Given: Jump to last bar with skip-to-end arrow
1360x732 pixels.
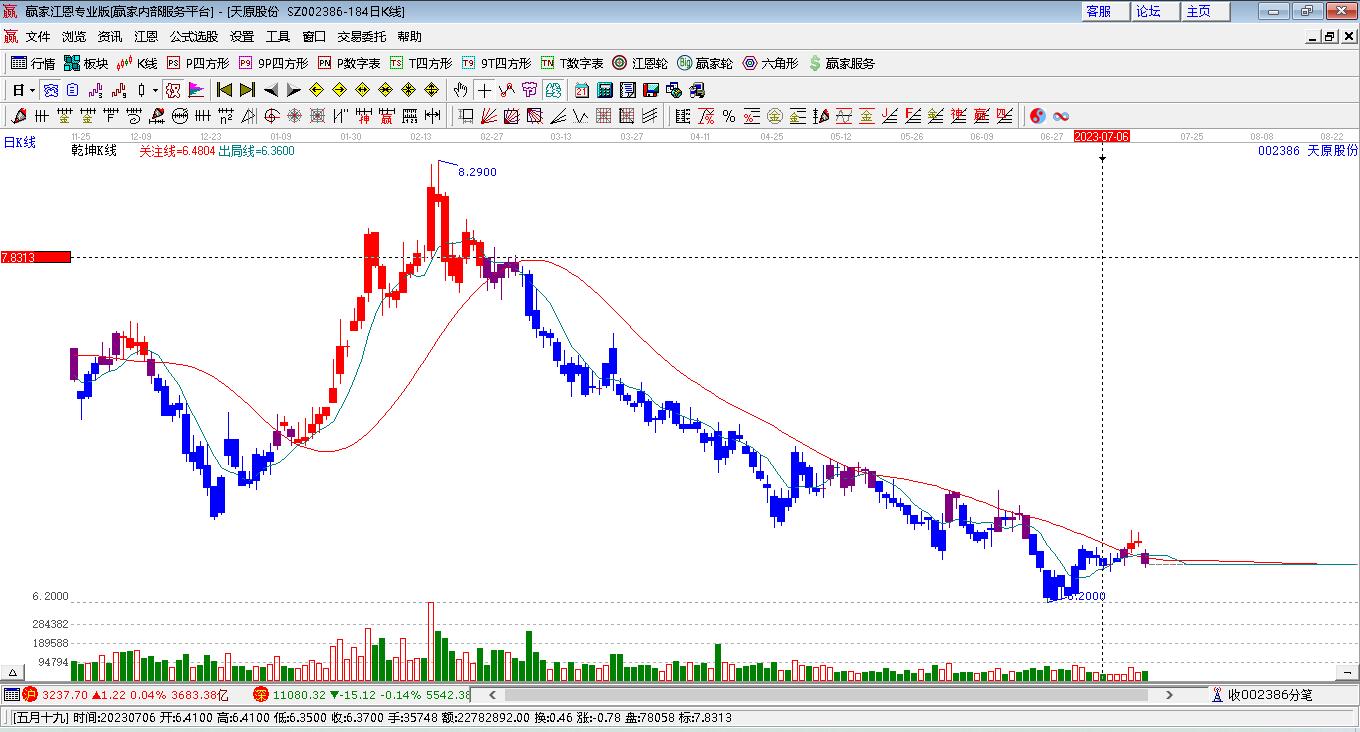Looking at the screenshot, I should pyautogui.click(x=247, y=90).
